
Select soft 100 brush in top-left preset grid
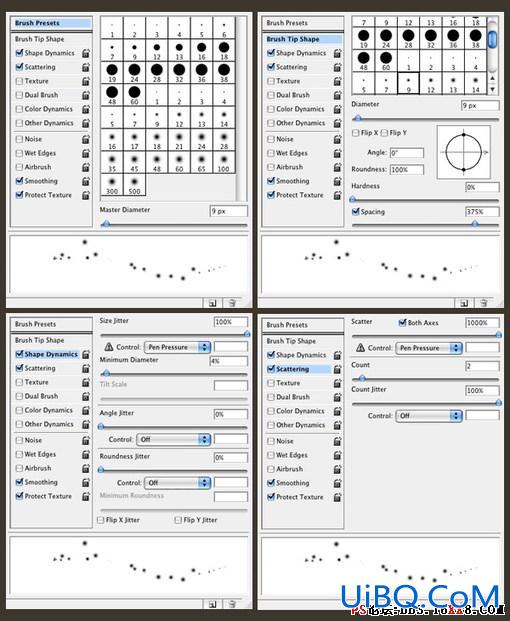pos(224,163)
